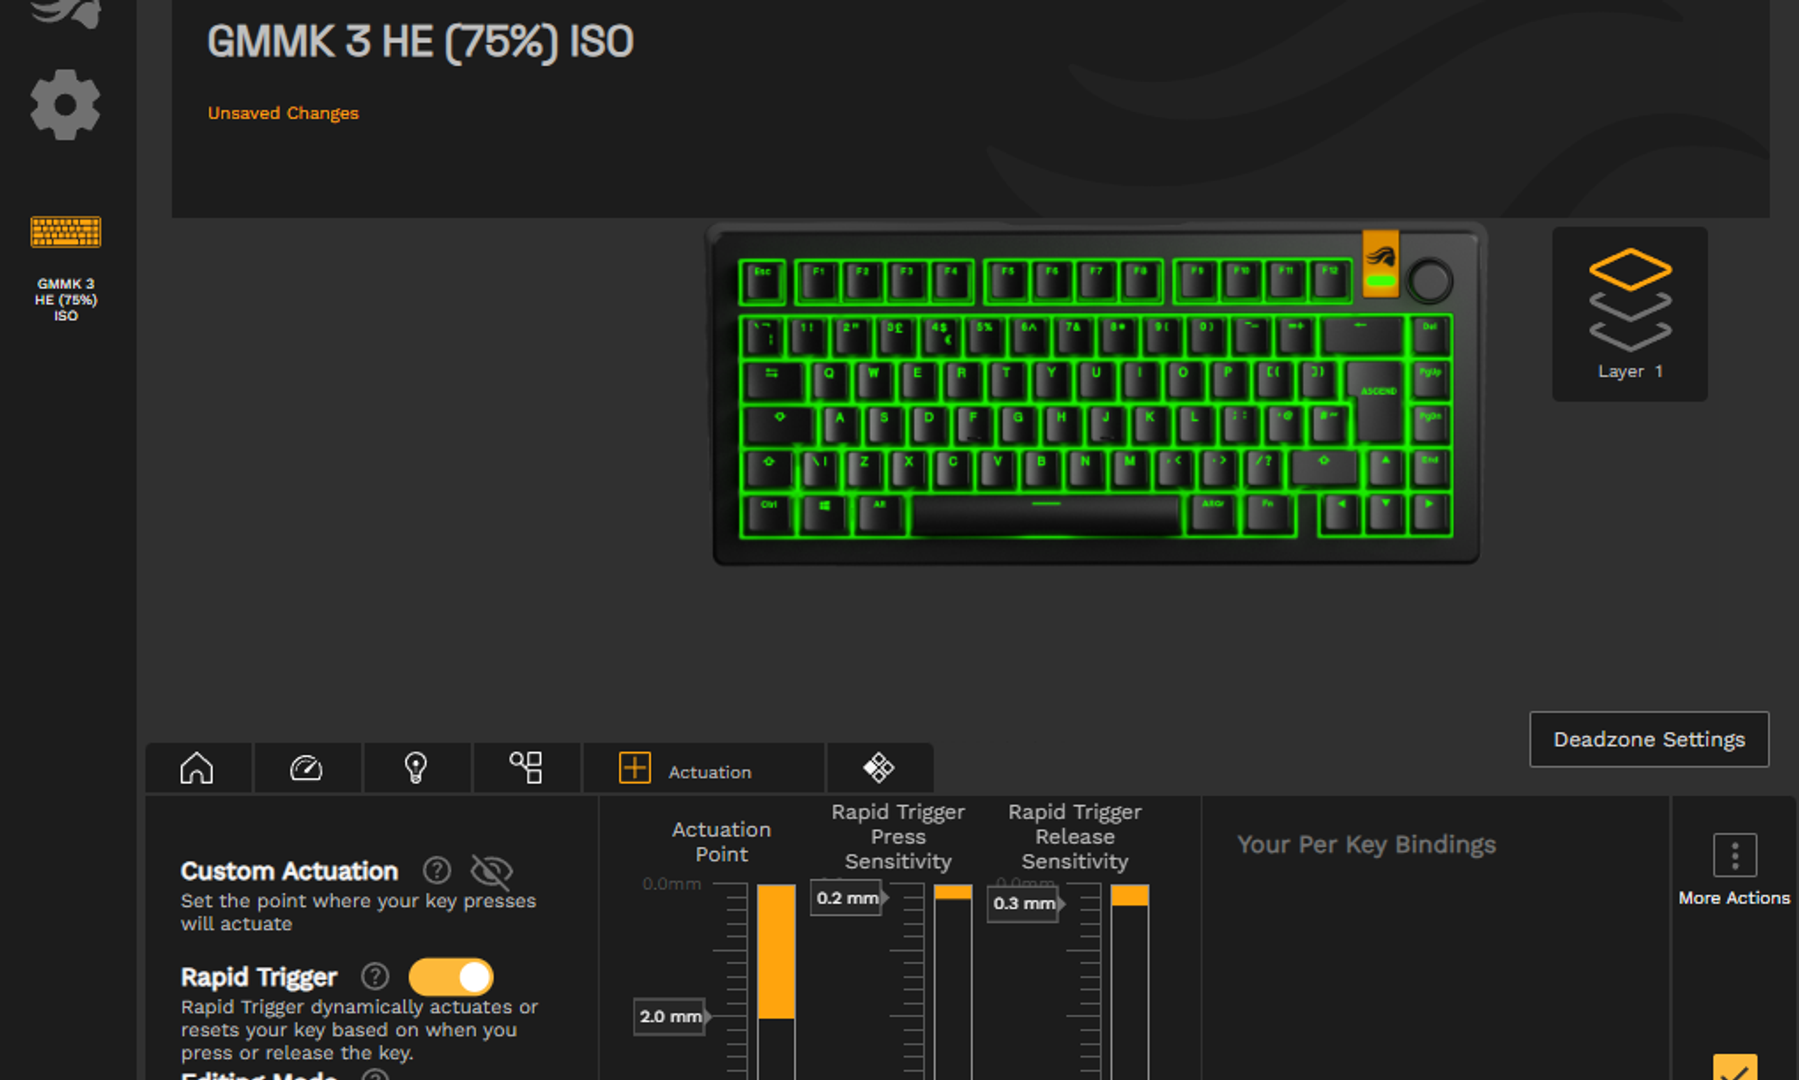Open the lightbulb lighting tab
This screenshot has width=1799, height=1080.
[416, 768]
